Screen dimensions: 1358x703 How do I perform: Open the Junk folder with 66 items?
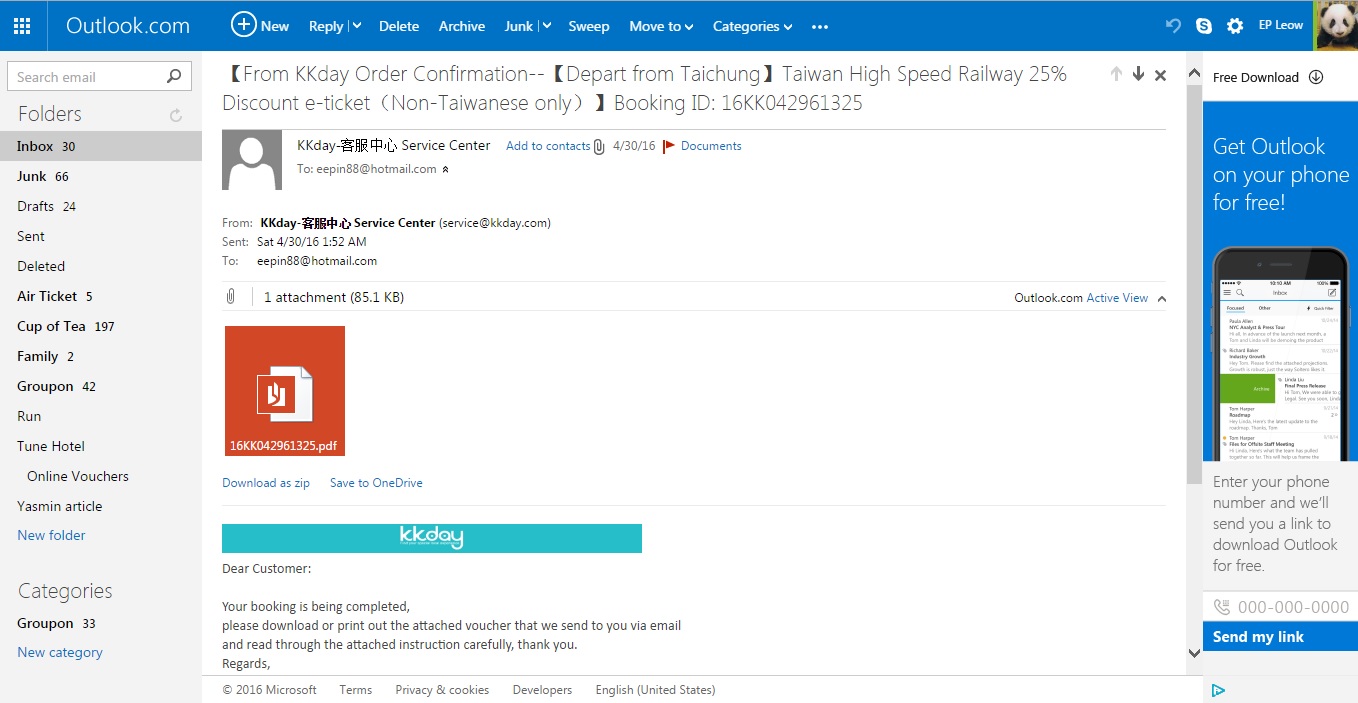click(x=100, y=176)
